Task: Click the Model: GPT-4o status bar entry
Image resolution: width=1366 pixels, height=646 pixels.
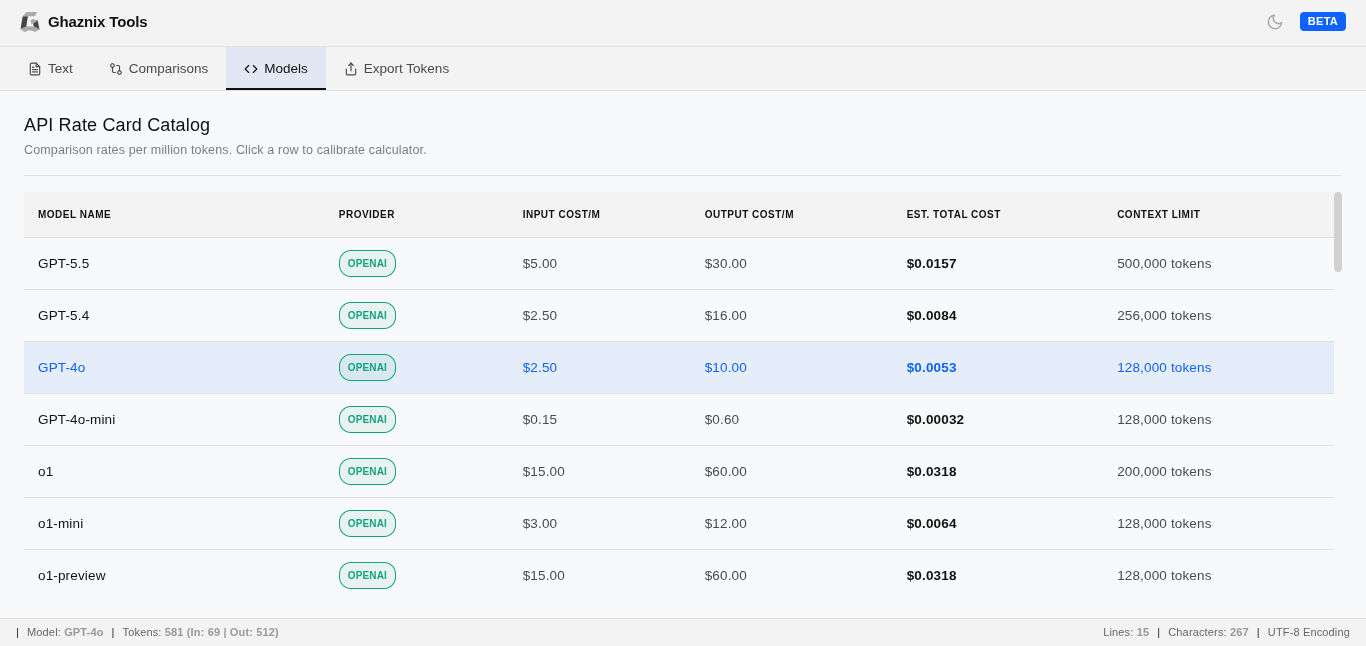Action: point(65,632)
